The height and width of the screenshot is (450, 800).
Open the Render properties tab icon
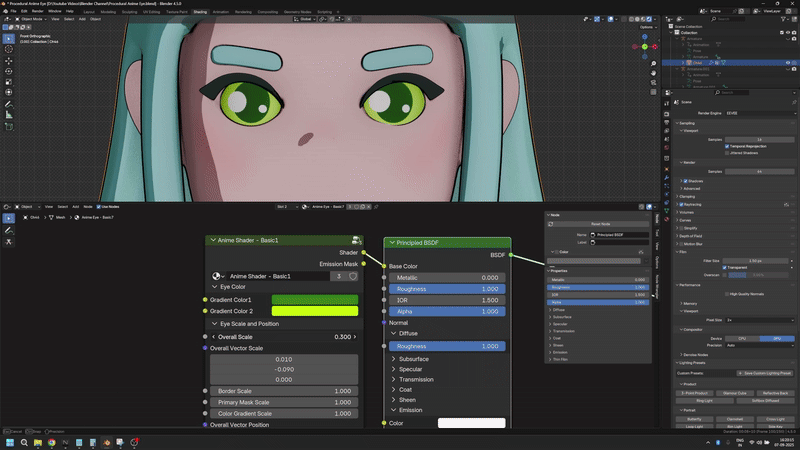pyautogui.click(x=666, y=114)
